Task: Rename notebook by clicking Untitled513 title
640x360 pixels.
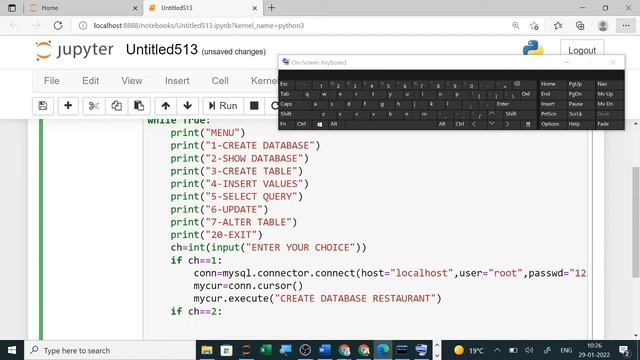Action: pos(162,49)
